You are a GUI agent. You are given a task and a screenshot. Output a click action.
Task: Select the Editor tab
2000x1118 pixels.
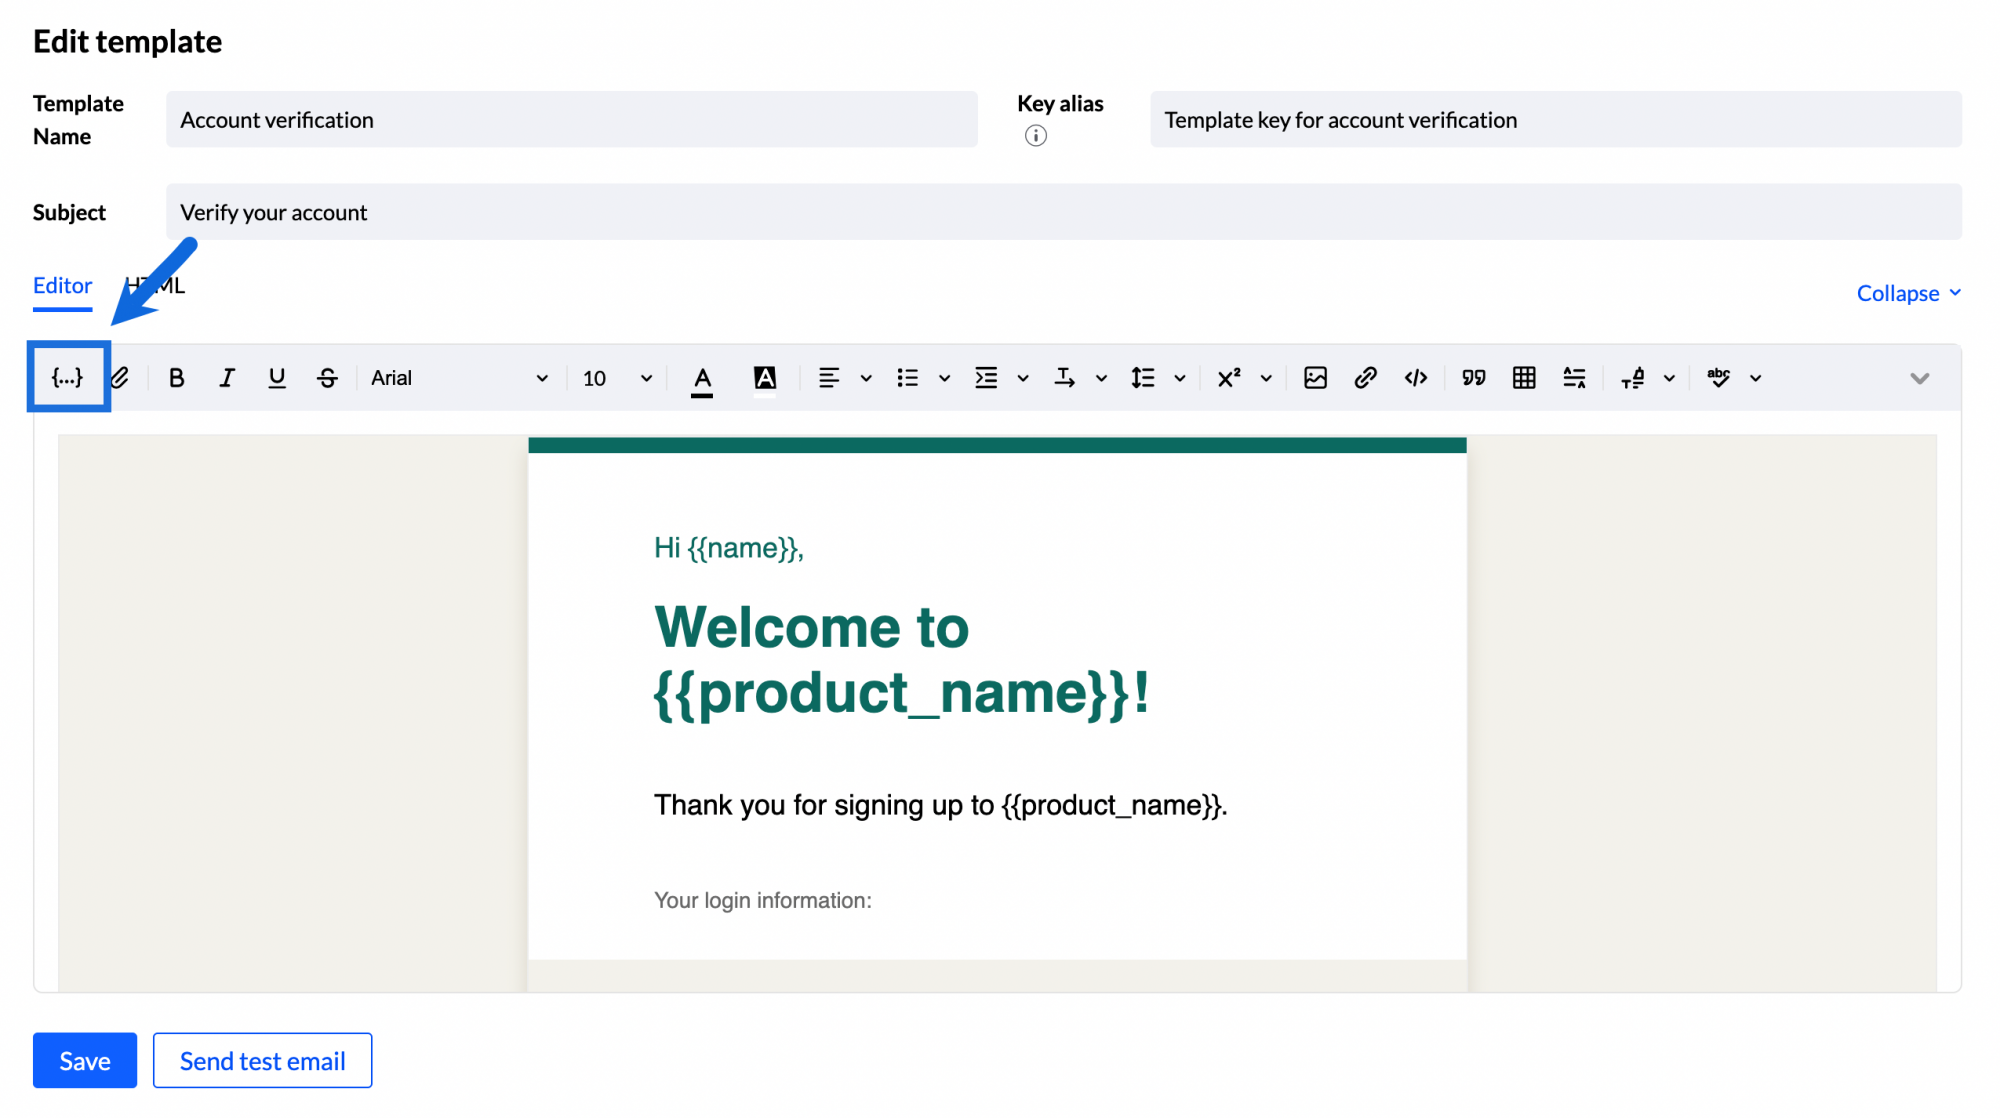pyautogui.click(x=61, y=284)
